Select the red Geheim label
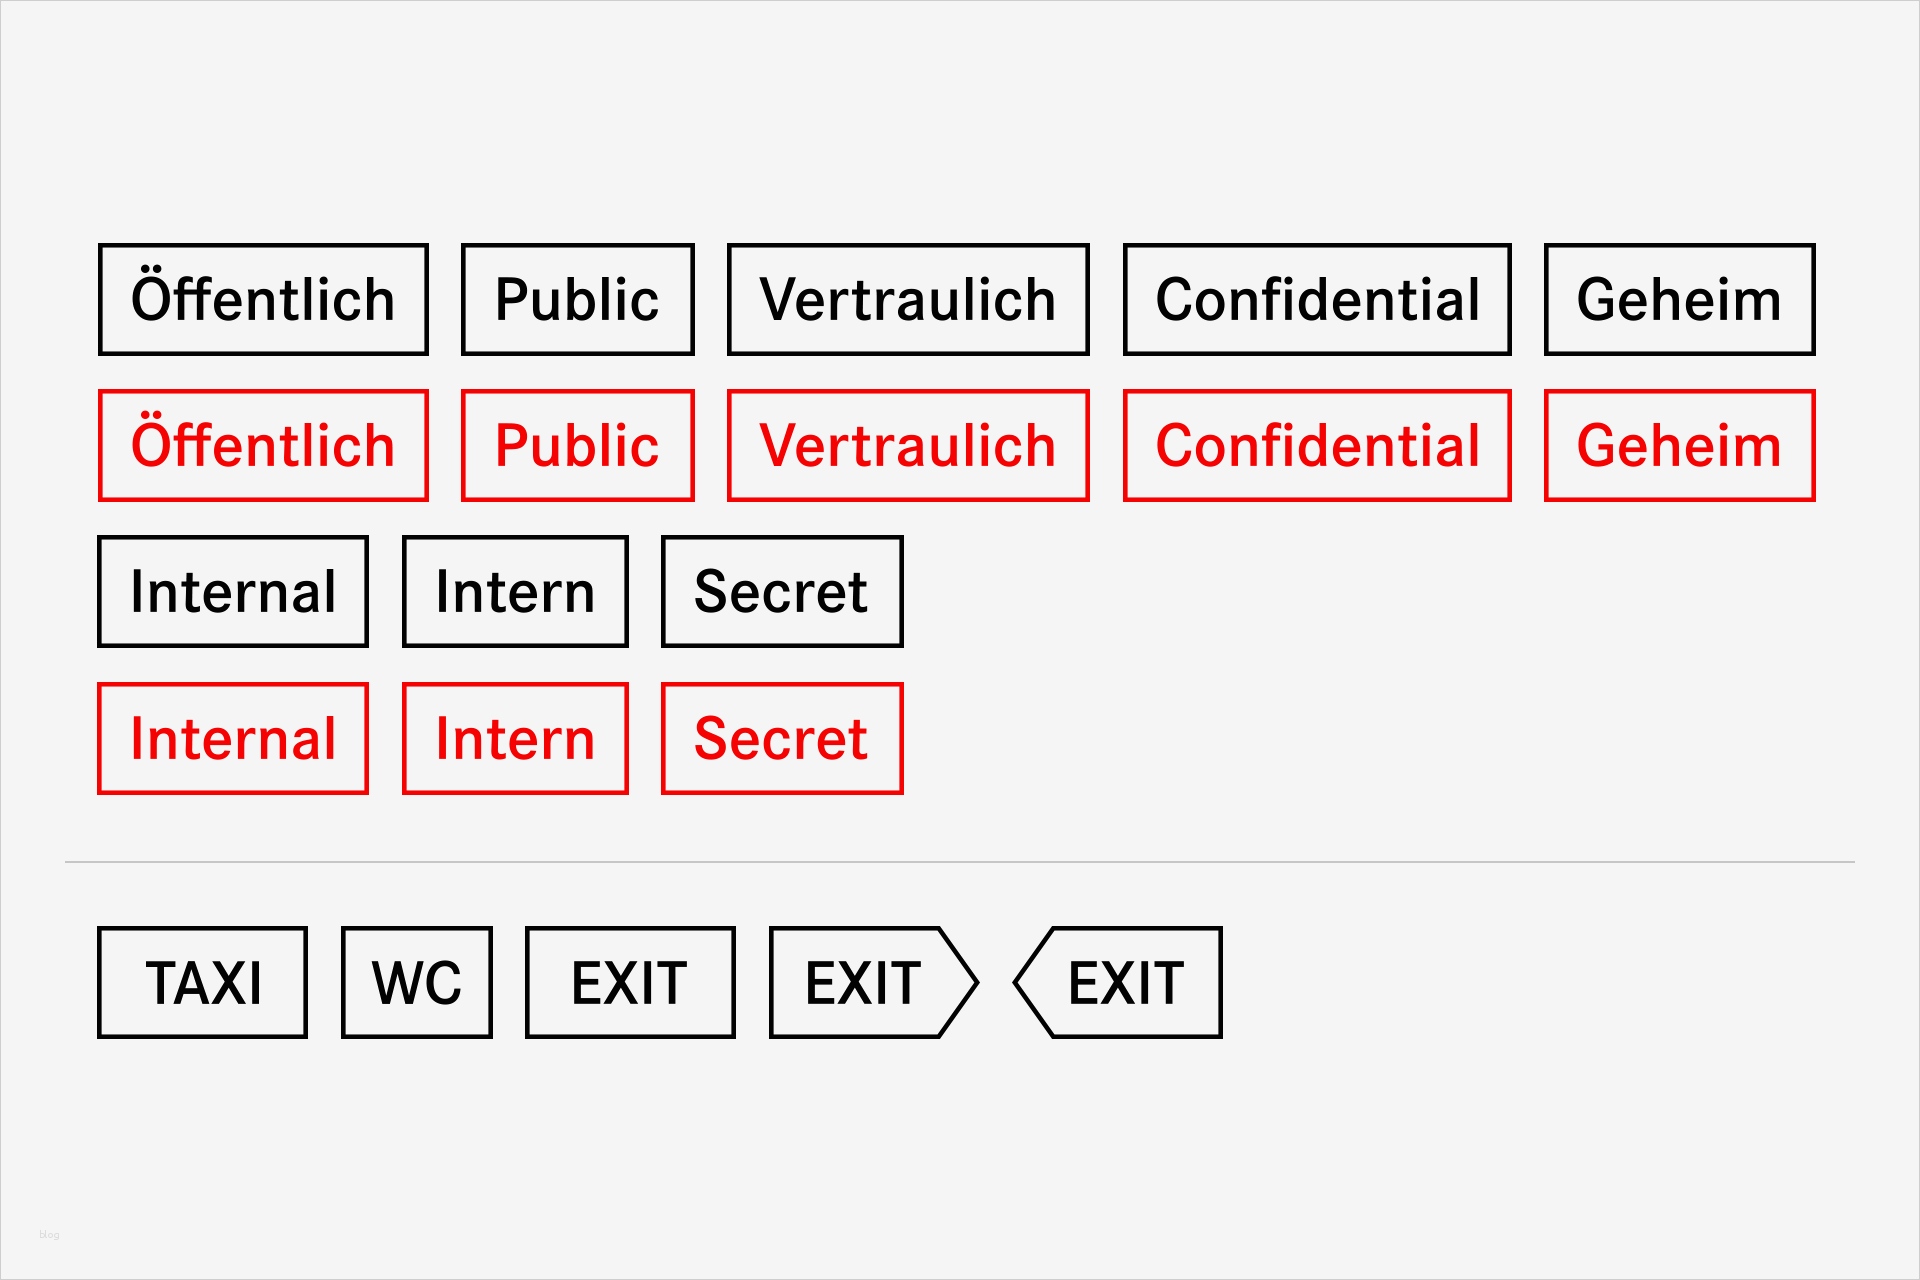Screen dimensions: 1920x1280 click(x=1679, y=445)
